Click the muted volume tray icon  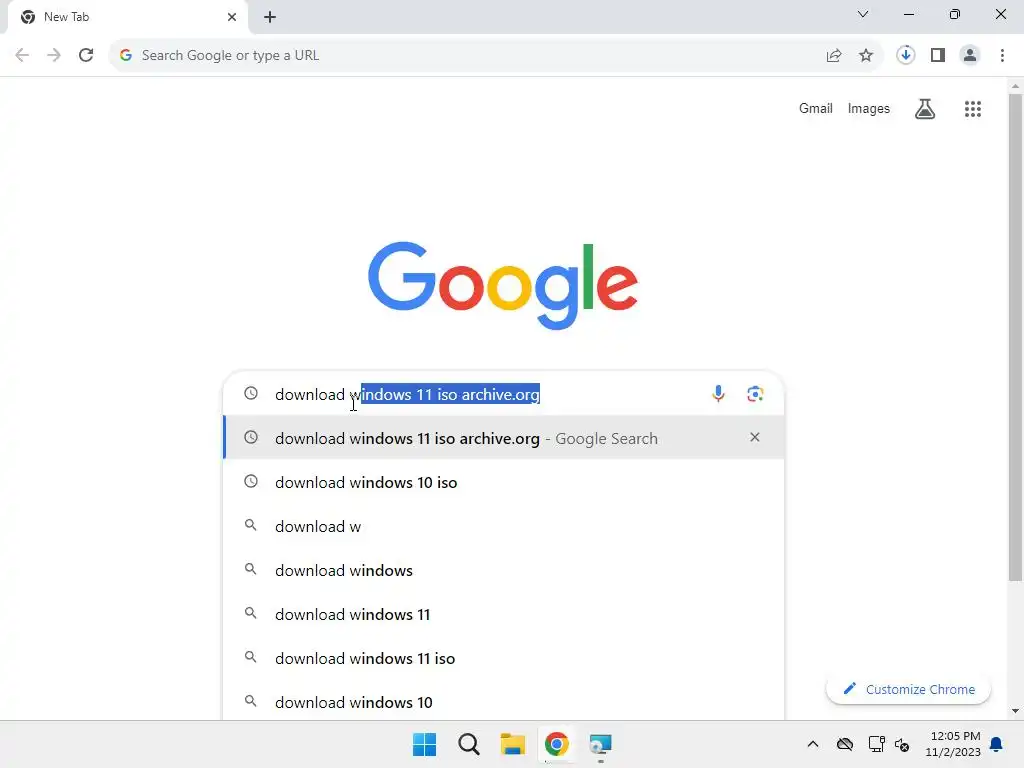[x=902, y=744]
